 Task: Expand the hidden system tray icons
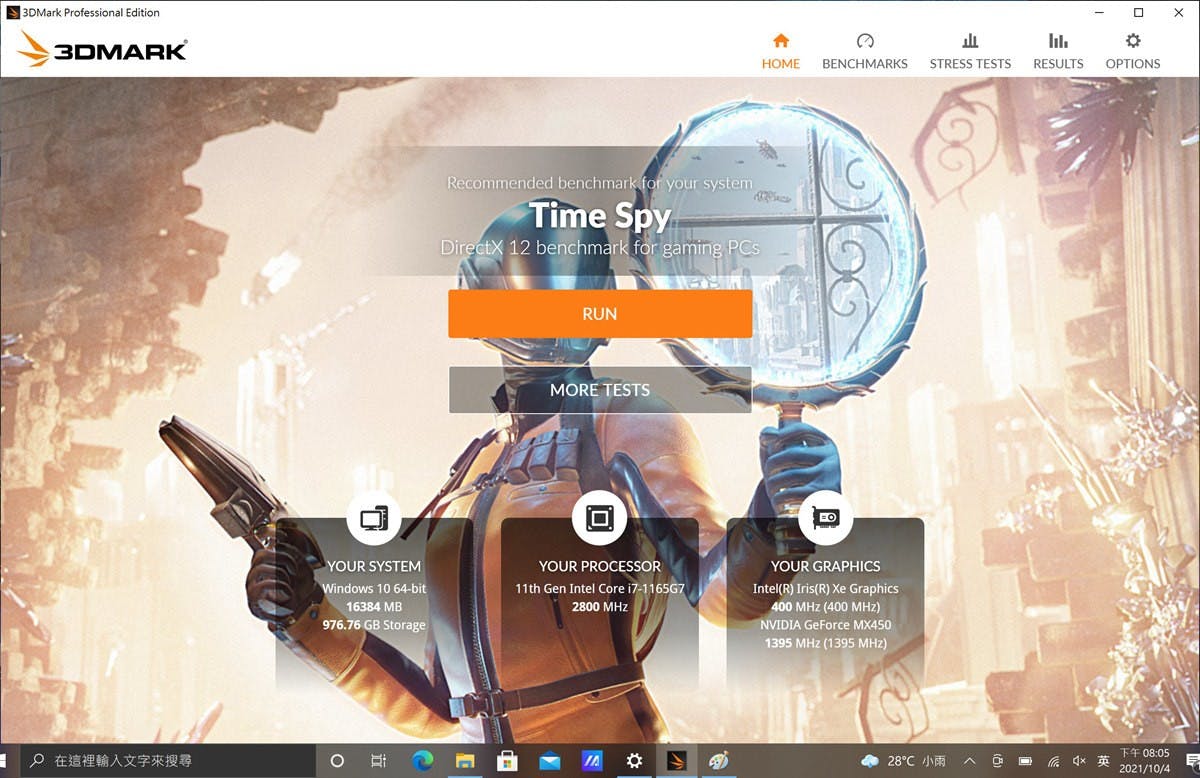[968, 761]
